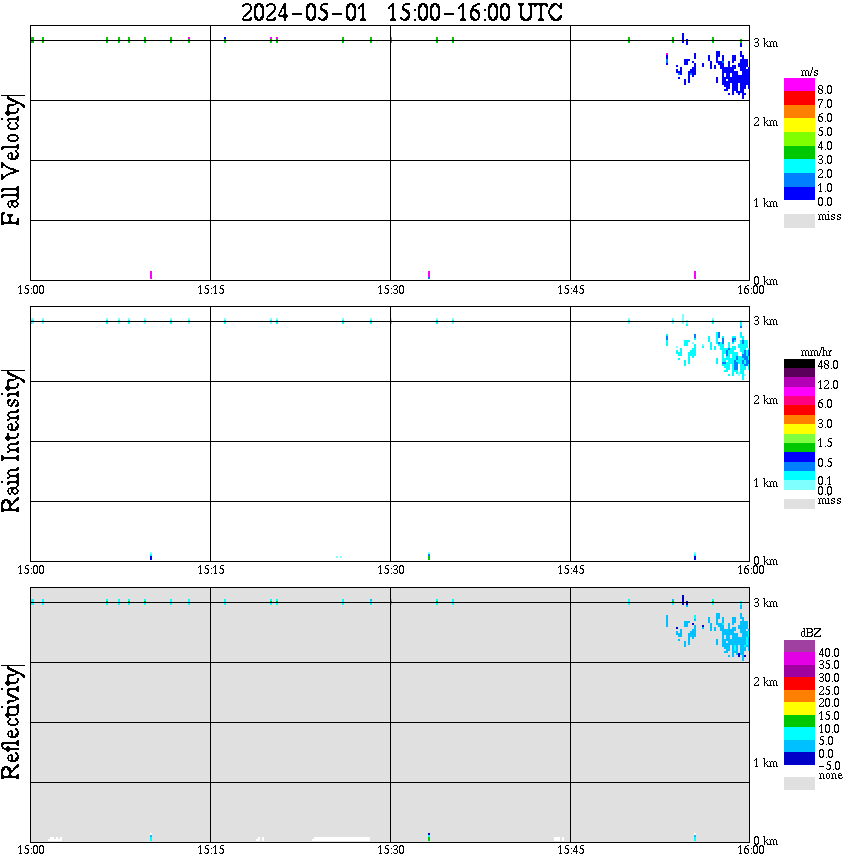
Task: Click the '3 km' height label of Fall Velocity panel
Action: (x=765, y=43)
